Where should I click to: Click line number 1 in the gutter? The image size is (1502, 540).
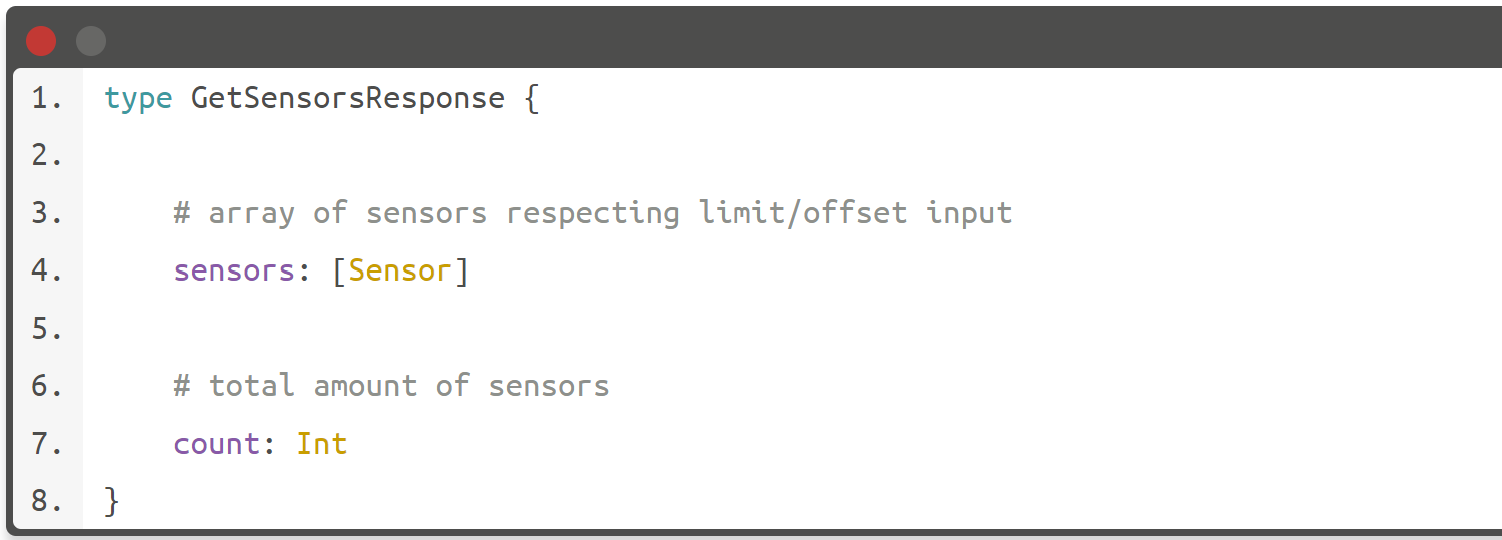click(46, 99)
